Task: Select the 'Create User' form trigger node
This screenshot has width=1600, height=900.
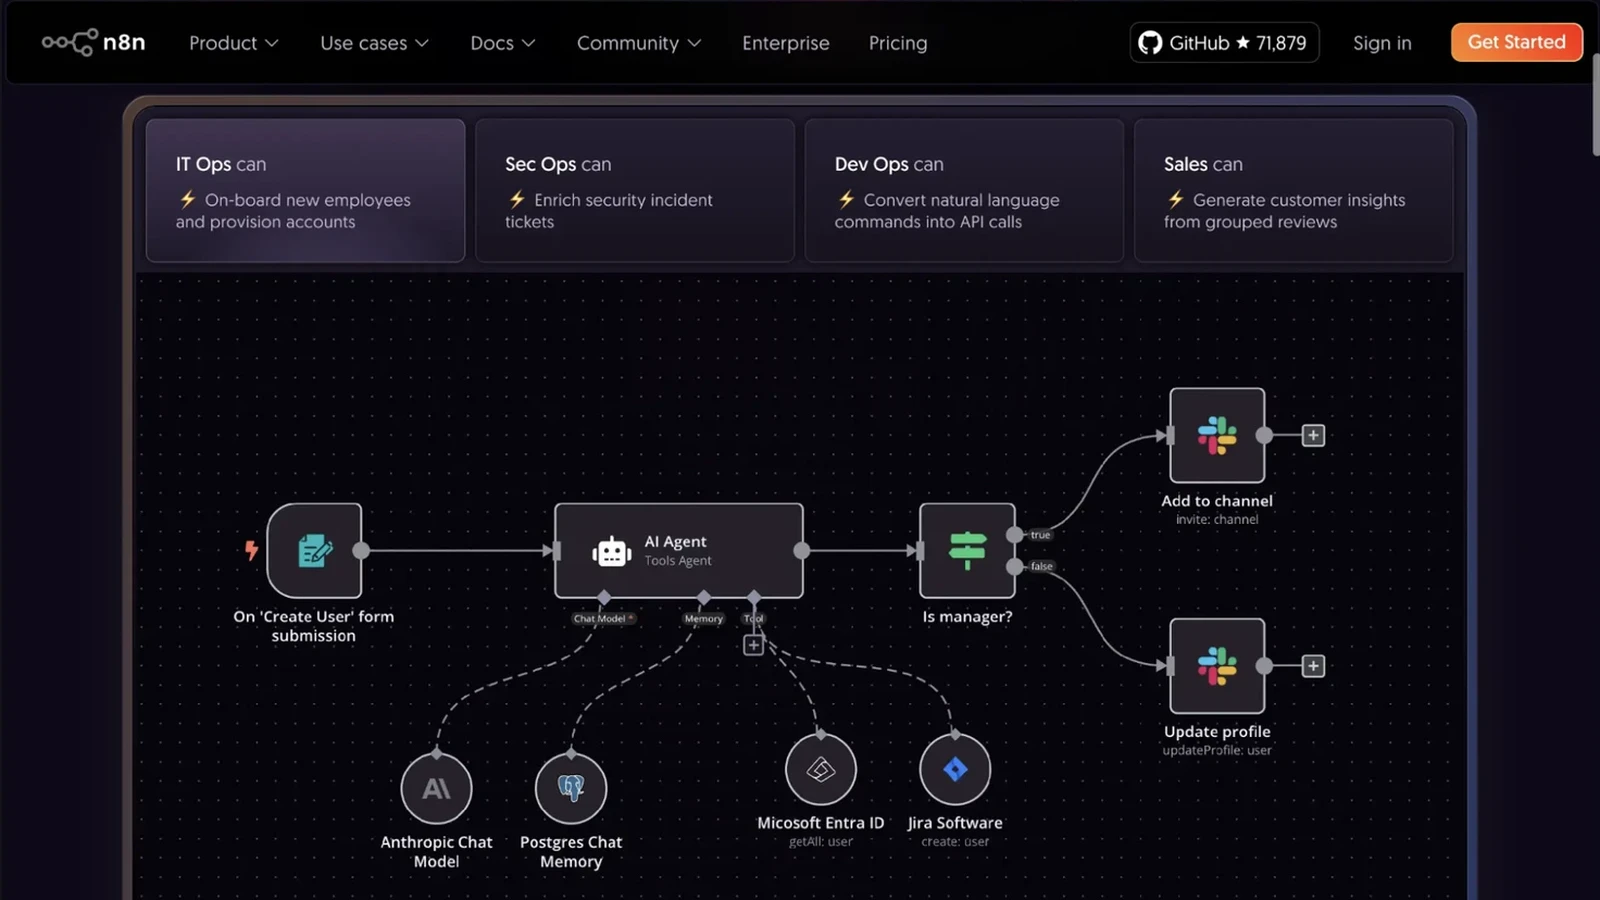Action: point(314,550)
